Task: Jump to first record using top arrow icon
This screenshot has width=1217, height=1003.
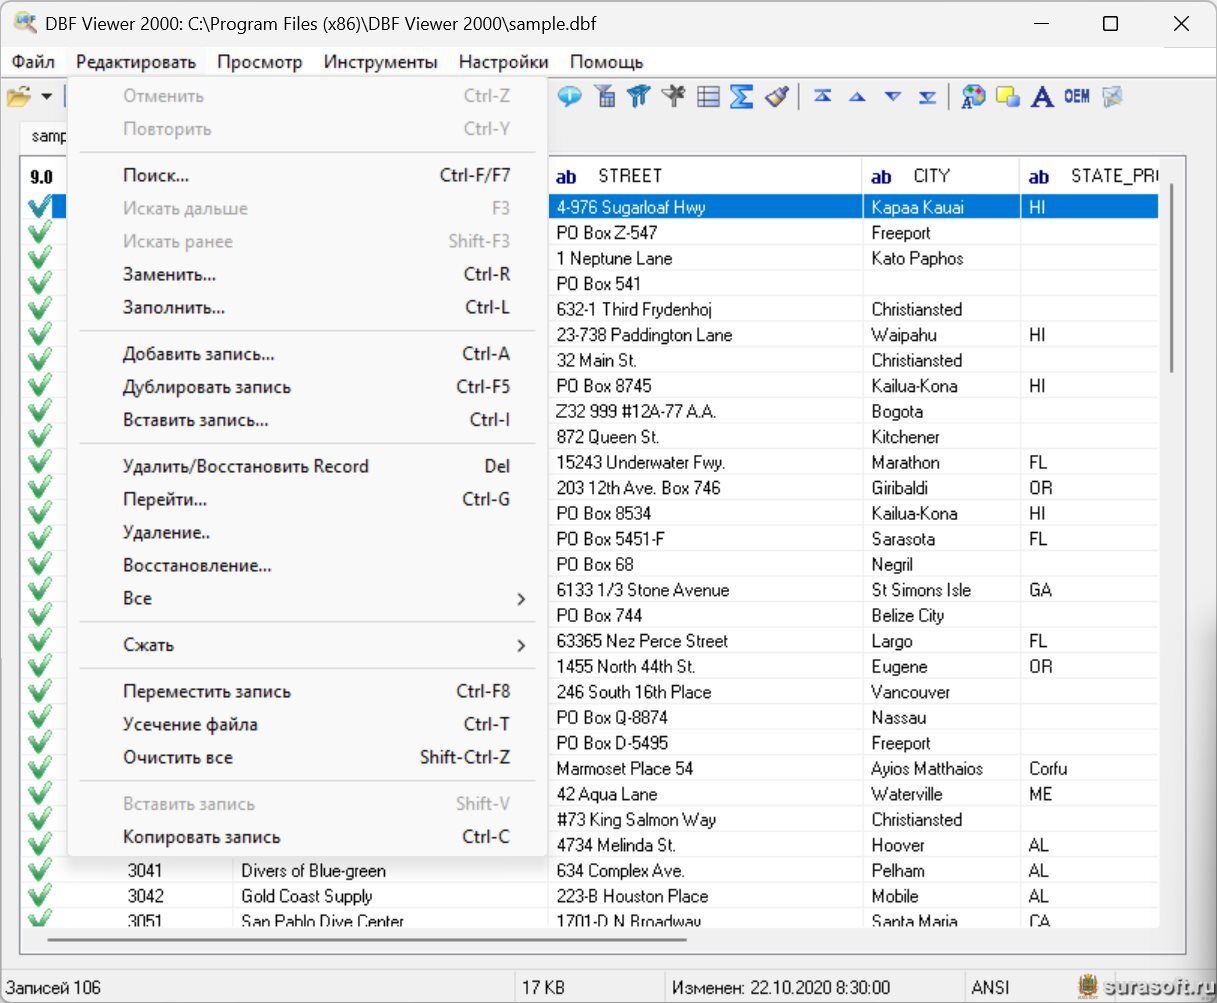Action: pos(822,96)
